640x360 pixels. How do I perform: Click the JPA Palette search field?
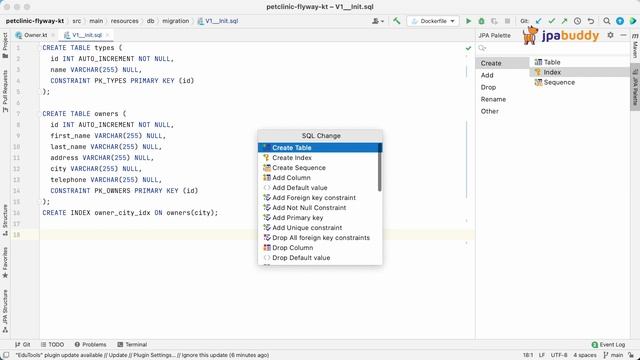pyautogui.click(x=553, y=48)
